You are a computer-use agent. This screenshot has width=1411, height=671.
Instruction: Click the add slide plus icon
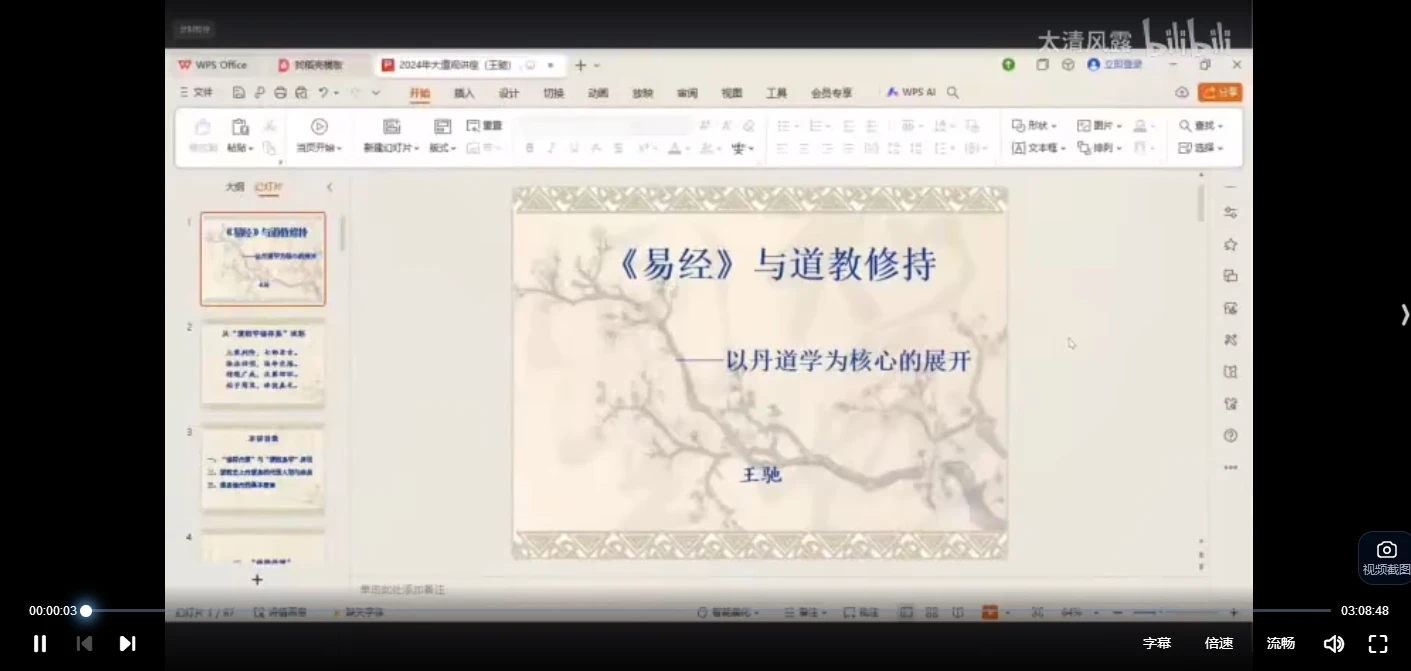click(x=257, y=579)
